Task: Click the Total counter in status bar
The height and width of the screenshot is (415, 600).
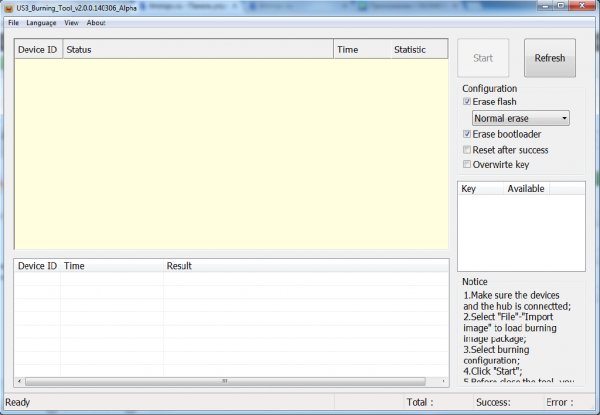Action: click(420, 402)
